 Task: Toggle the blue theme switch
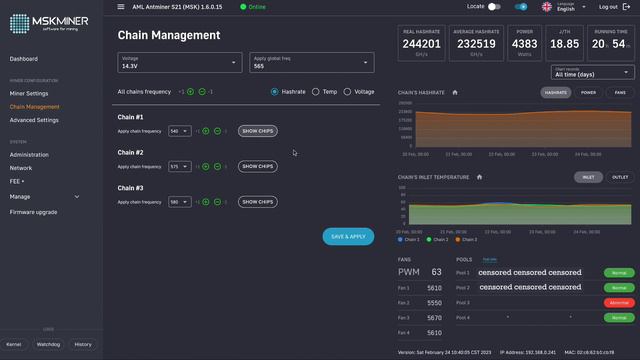pyautogui.click(x=521, y=7)
